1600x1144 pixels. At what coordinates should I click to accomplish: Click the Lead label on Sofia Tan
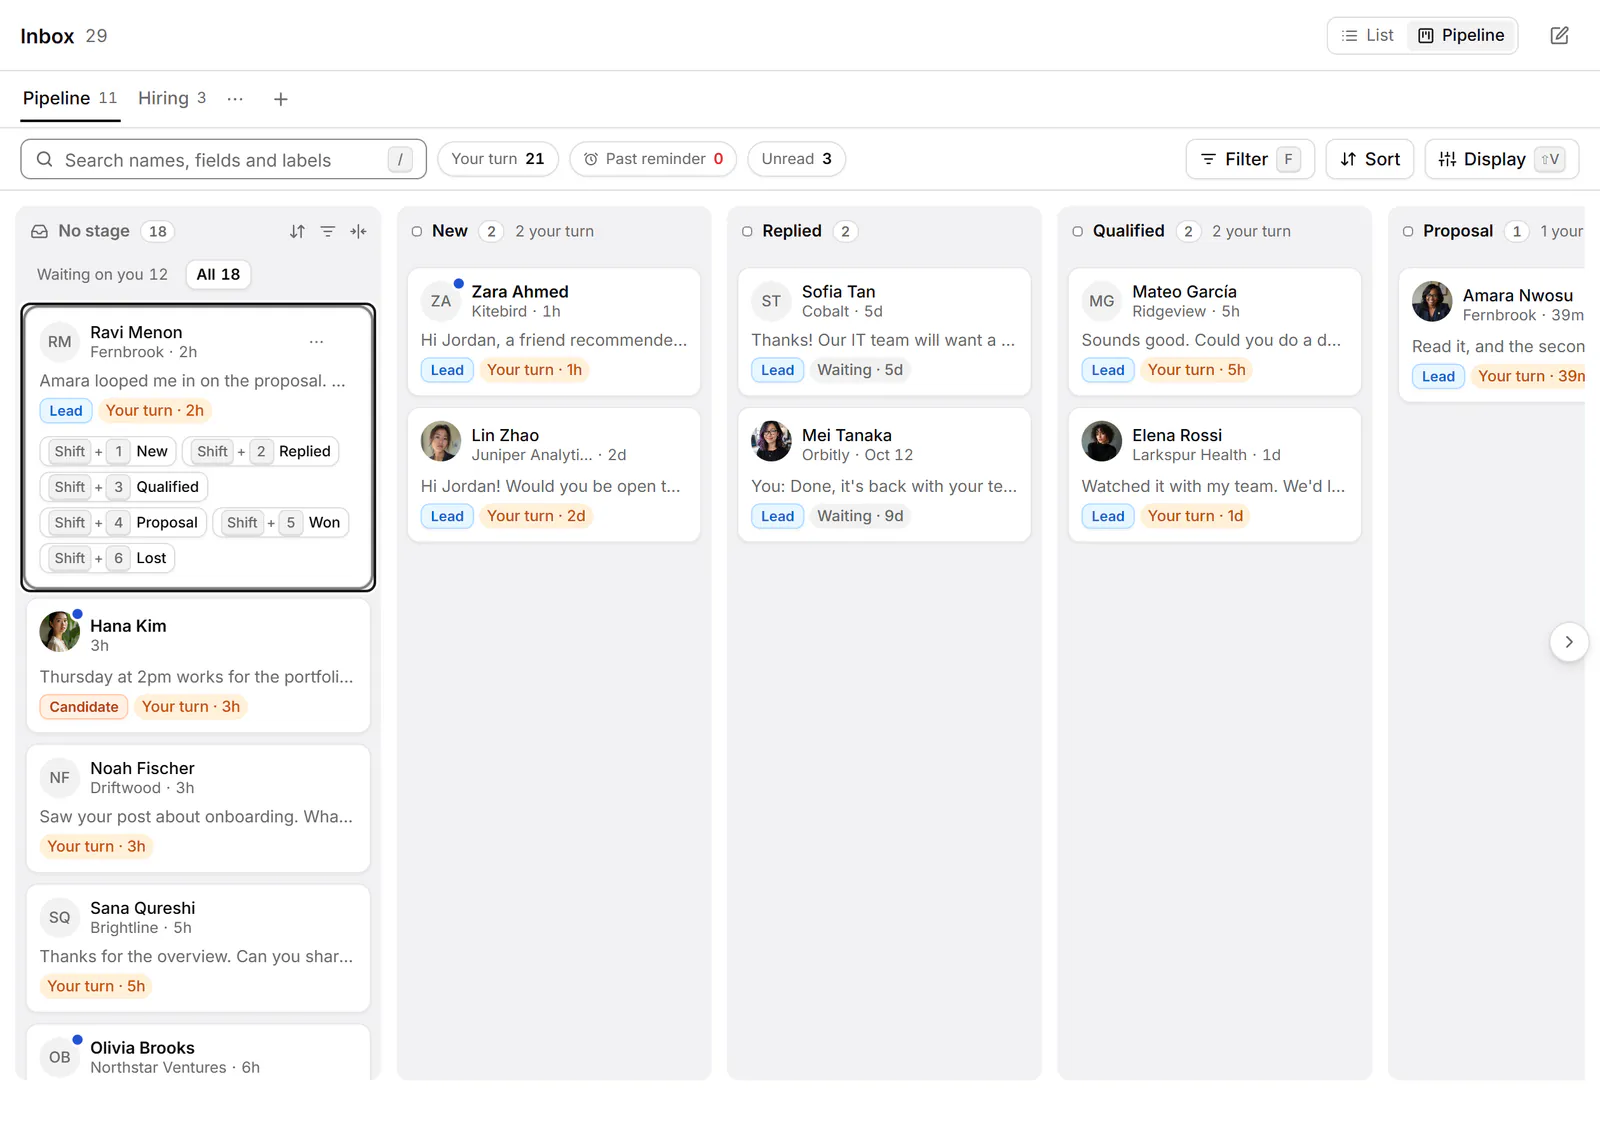pos(778,370)
